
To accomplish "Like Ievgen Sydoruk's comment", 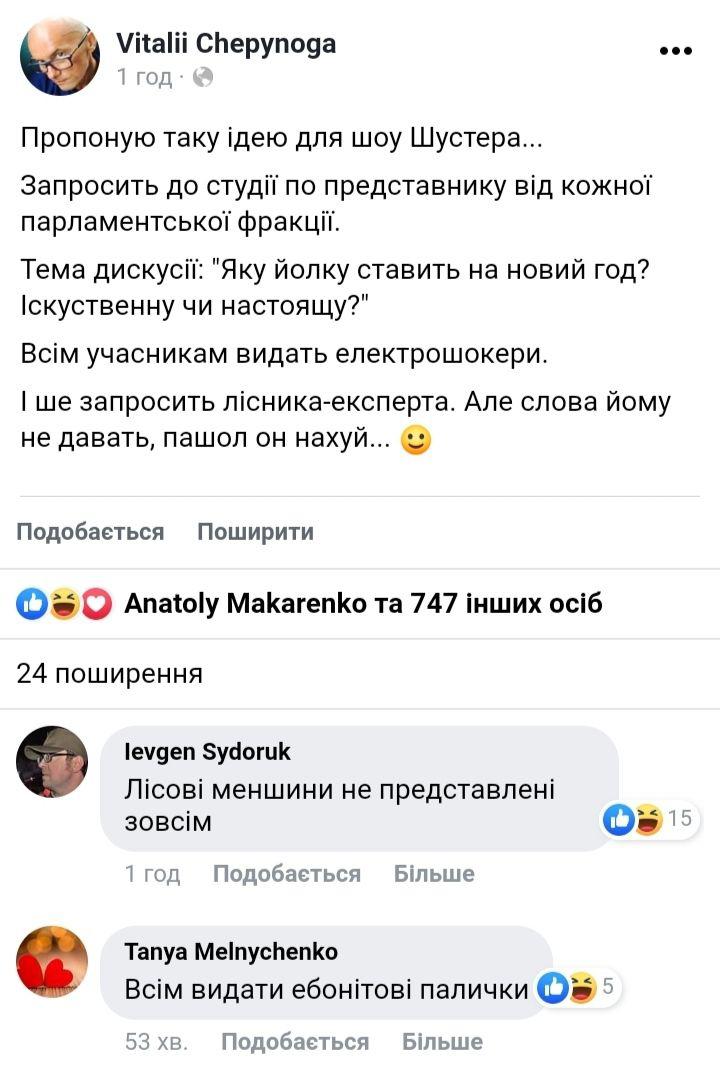I will point(286,874).
